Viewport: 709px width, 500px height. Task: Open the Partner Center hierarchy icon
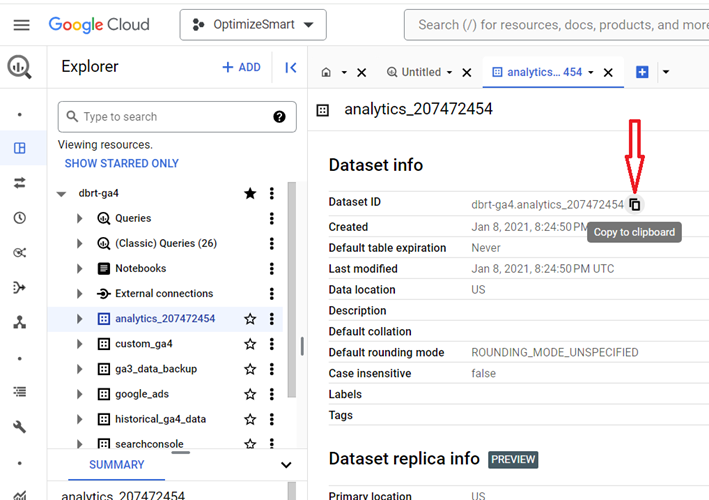tap(19, 322)
